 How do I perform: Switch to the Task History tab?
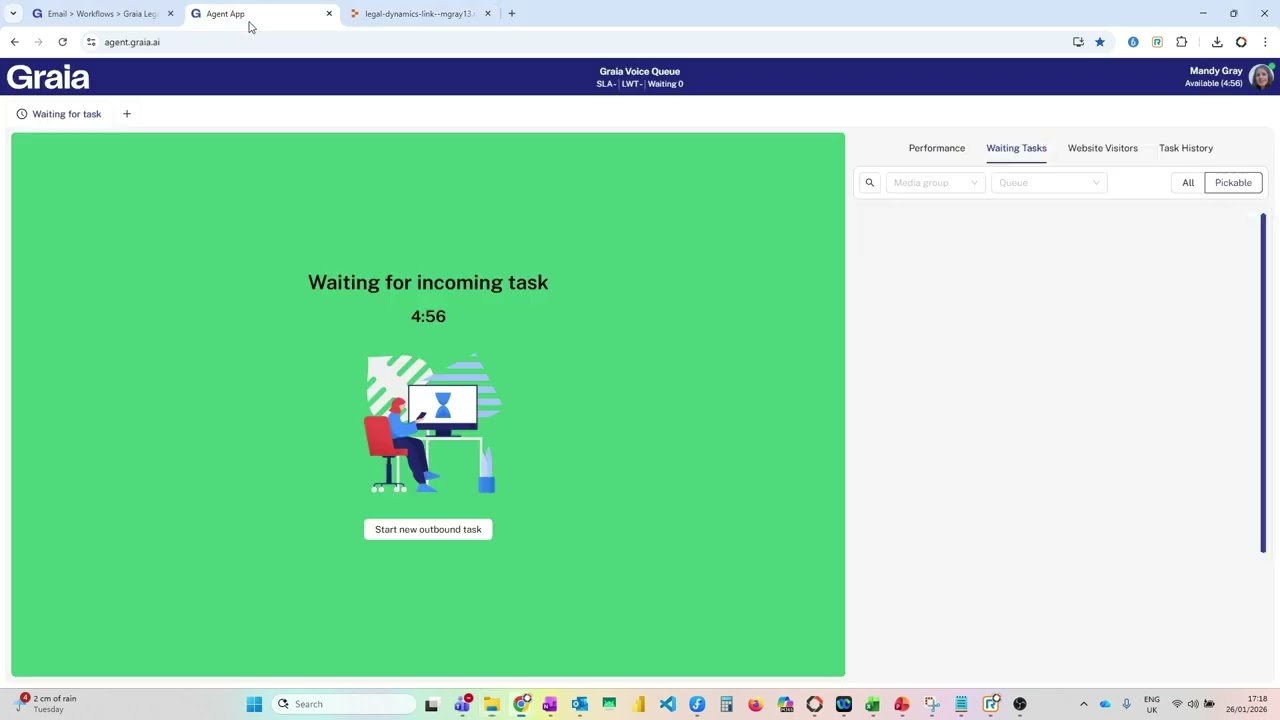(1186, 148)
